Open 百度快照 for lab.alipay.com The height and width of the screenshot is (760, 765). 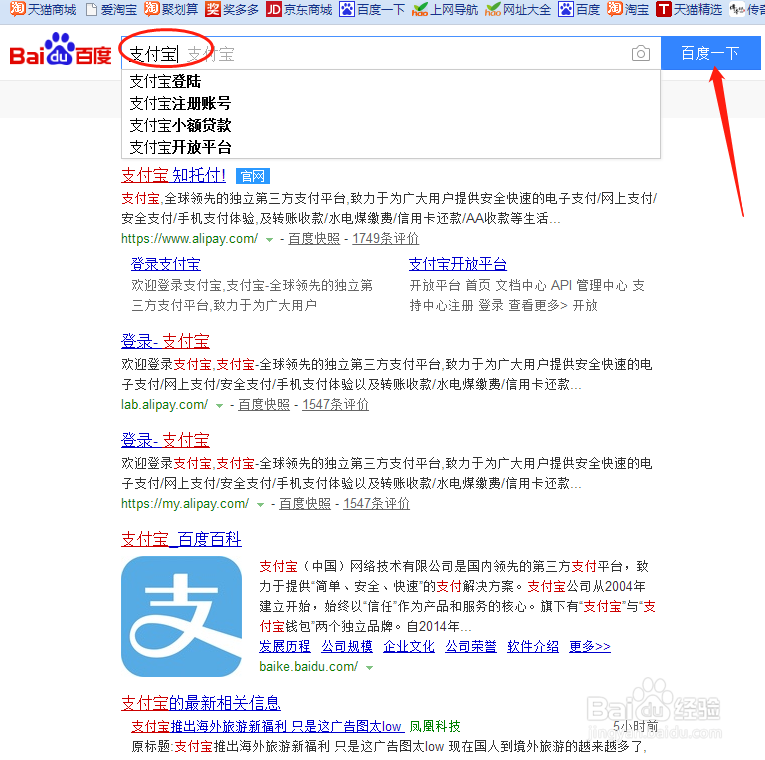[x=264, y=404]
